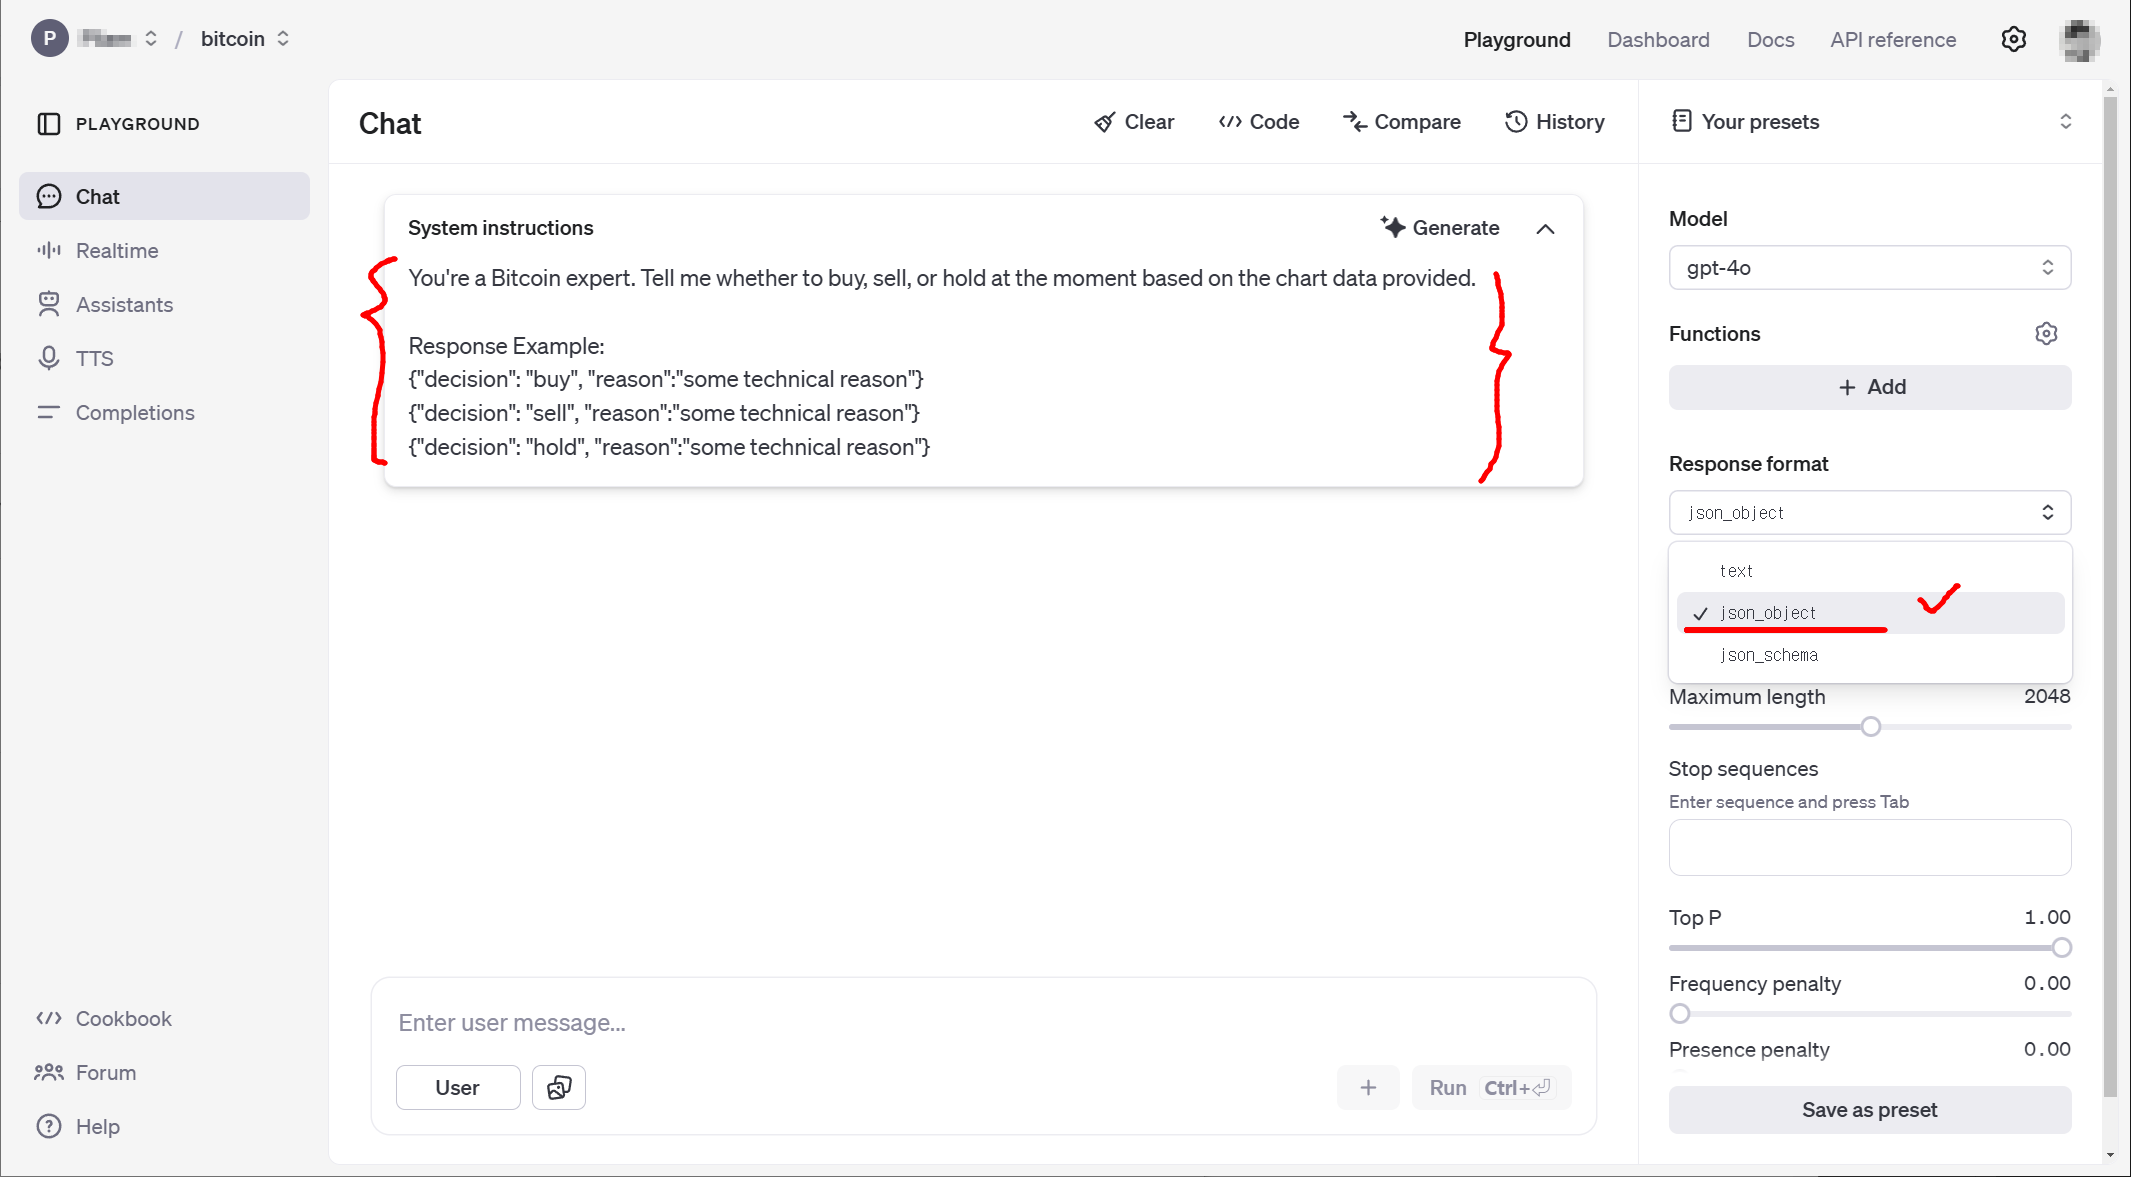This screenshot has width=2131, height=1177.
Task: Click the copy message icon beside User
Action: click(x=558, y=1087)
